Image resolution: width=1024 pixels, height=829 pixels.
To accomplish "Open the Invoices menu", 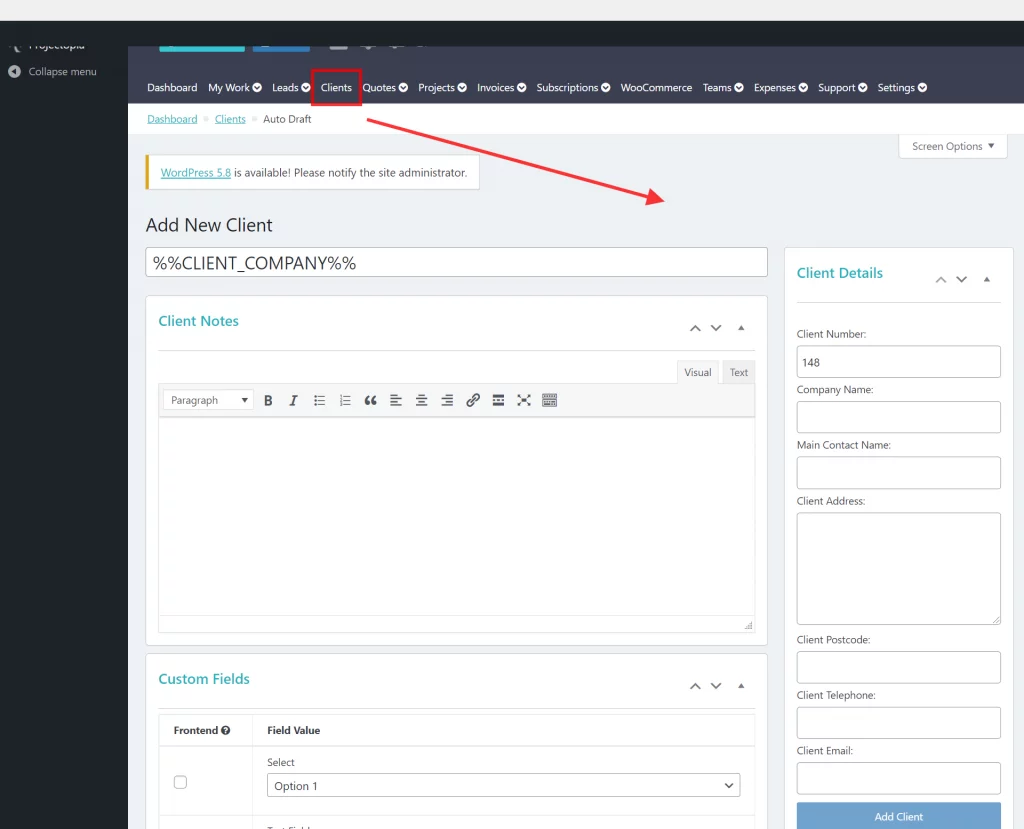I will [x=502, y=88].
